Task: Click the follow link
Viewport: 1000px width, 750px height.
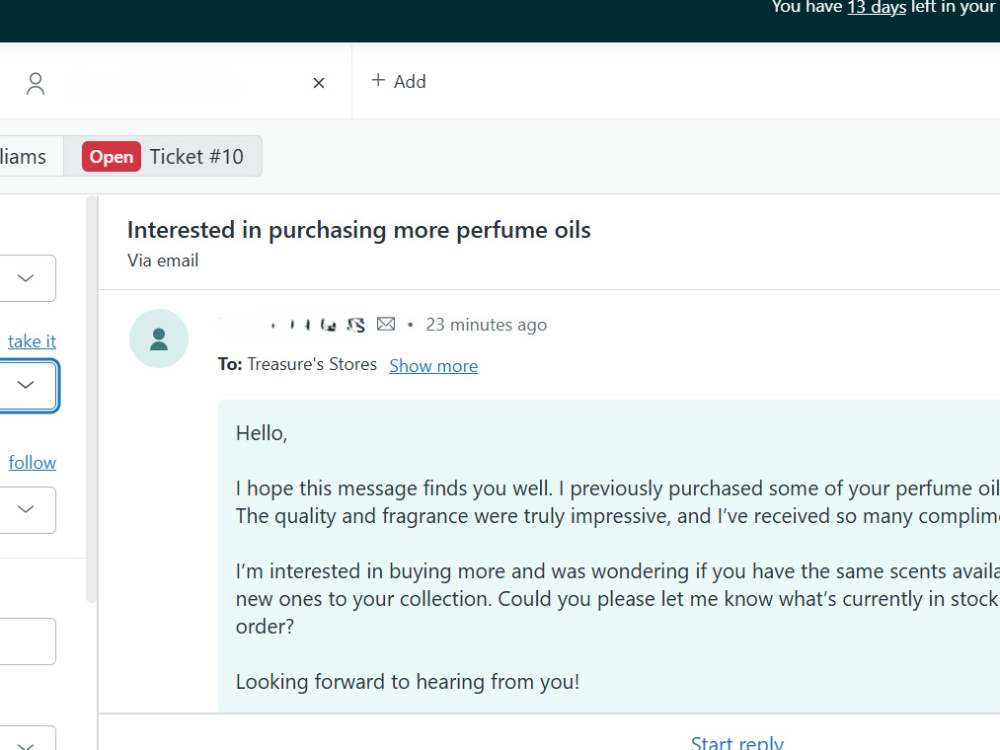Action: pos(32,462)
